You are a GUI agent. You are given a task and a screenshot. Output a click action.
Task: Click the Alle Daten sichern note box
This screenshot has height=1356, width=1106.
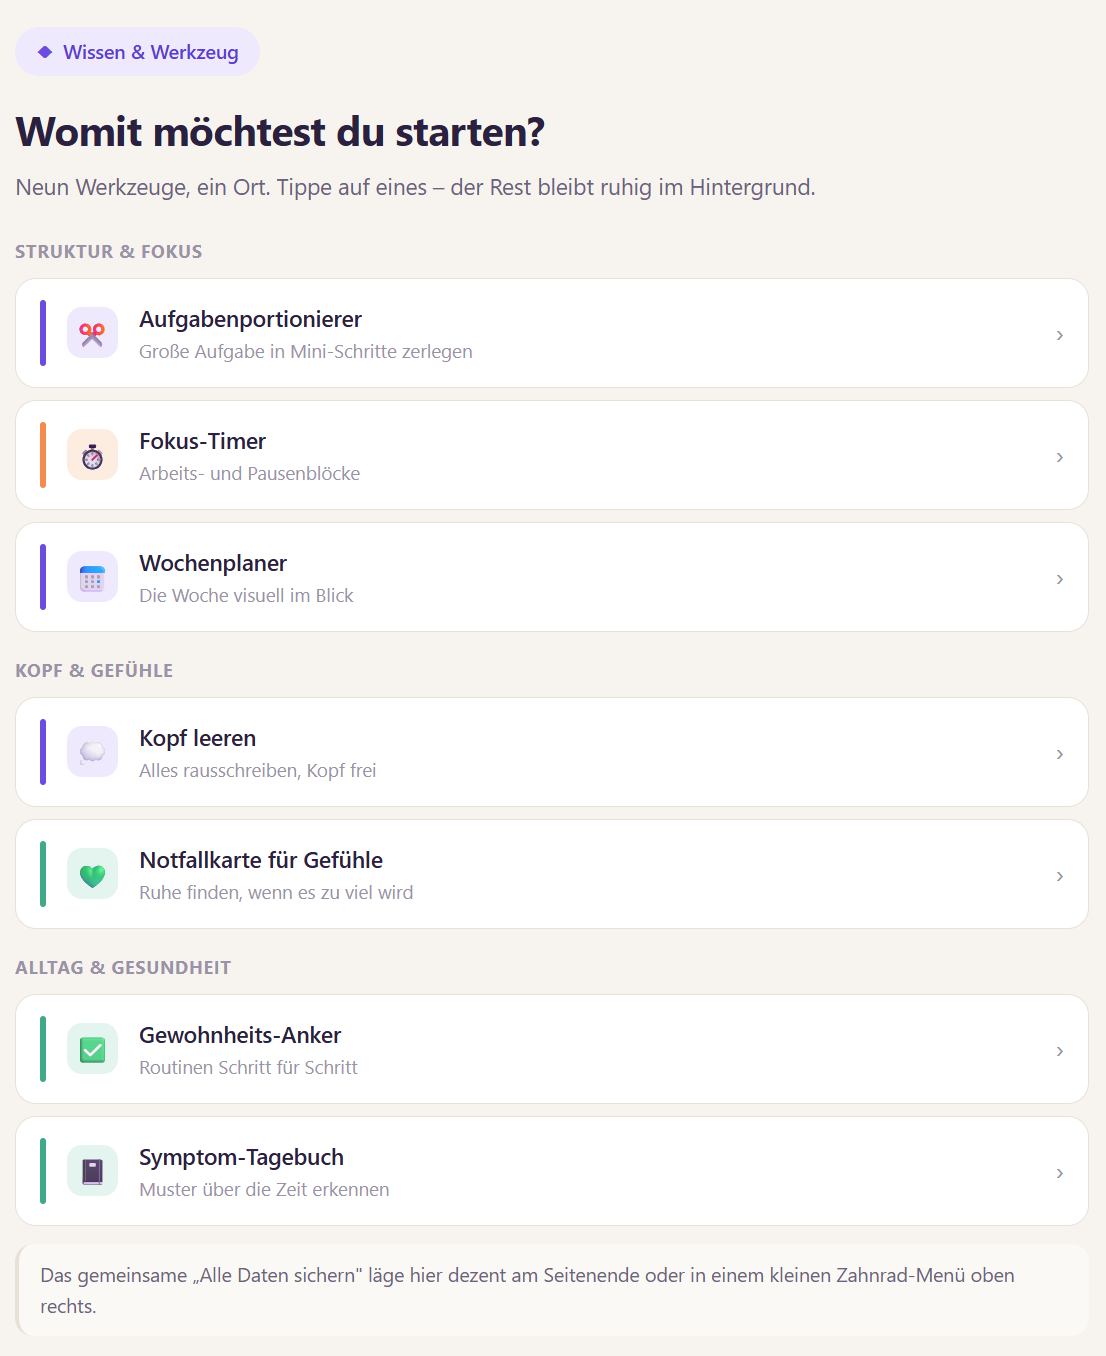pyautogui.click(x=552, y=1290)
